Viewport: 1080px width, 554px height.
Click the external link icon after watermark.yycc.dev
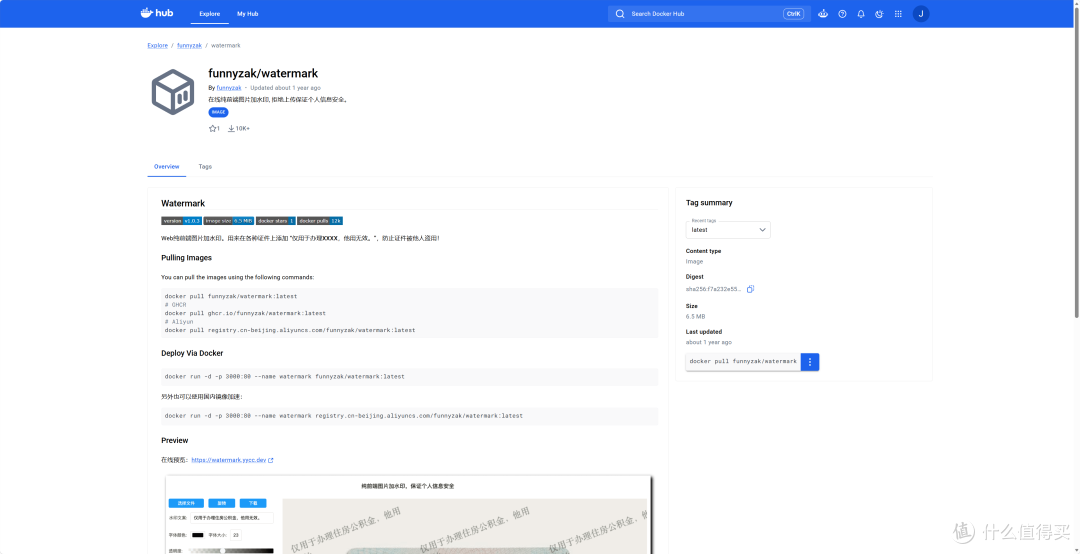(271, 460)
